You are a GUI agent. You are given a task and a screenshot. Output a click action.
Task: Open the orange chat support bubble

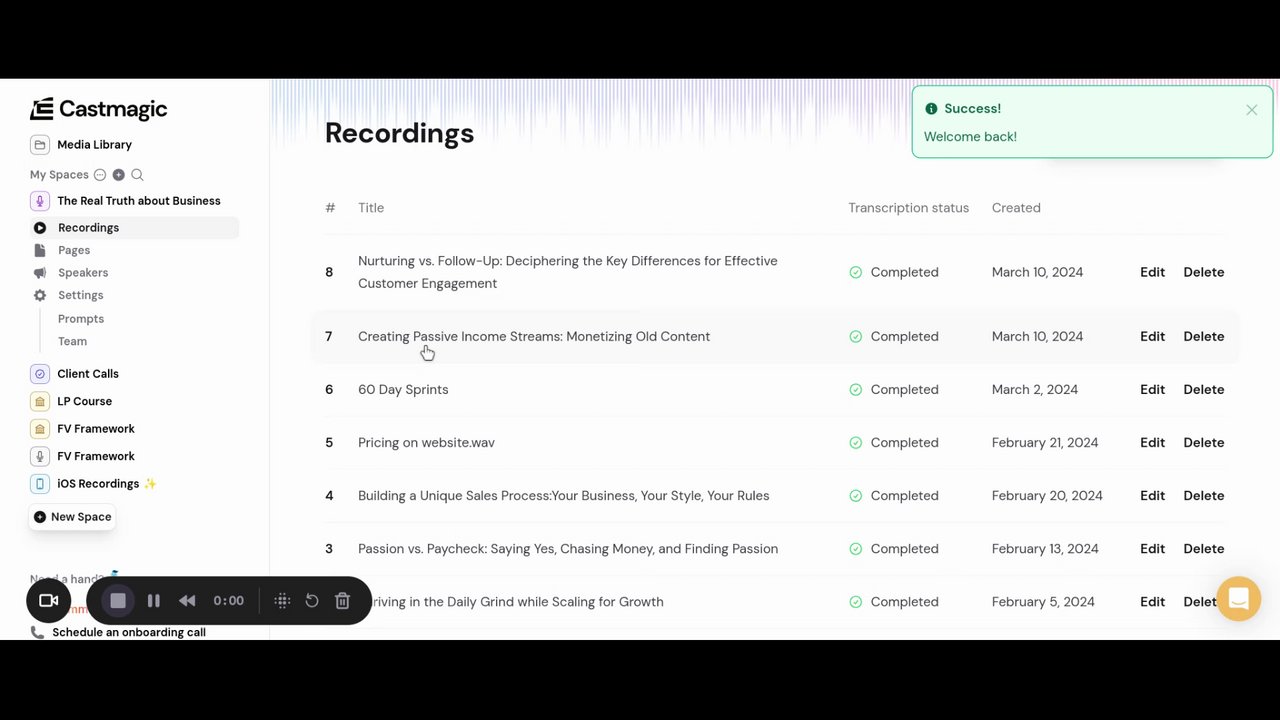pos(1238,599)
